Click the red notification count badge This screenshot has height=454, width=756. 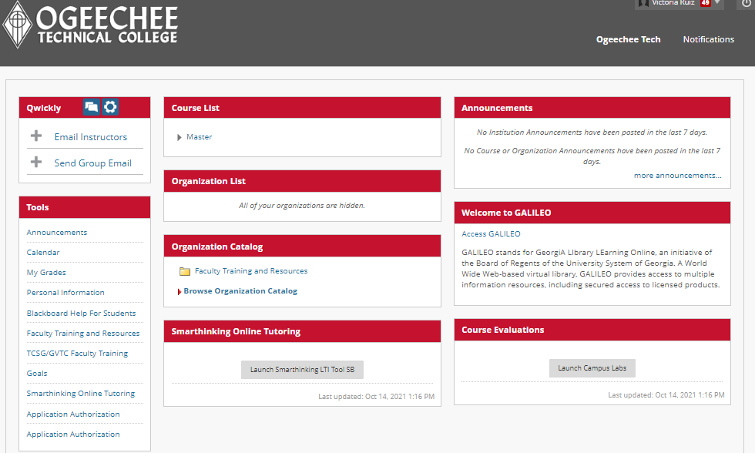pos(705,3)
